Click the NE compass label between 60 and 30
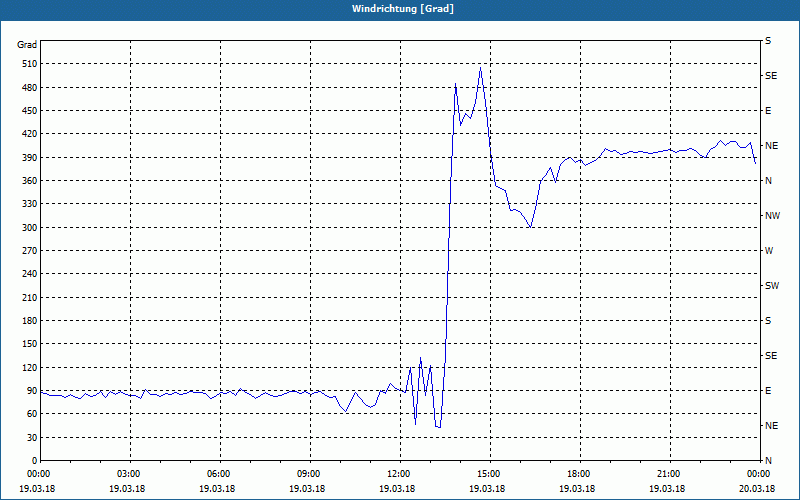Image resolution: width=800 pixels, height=500 pixels. [772, 426]
